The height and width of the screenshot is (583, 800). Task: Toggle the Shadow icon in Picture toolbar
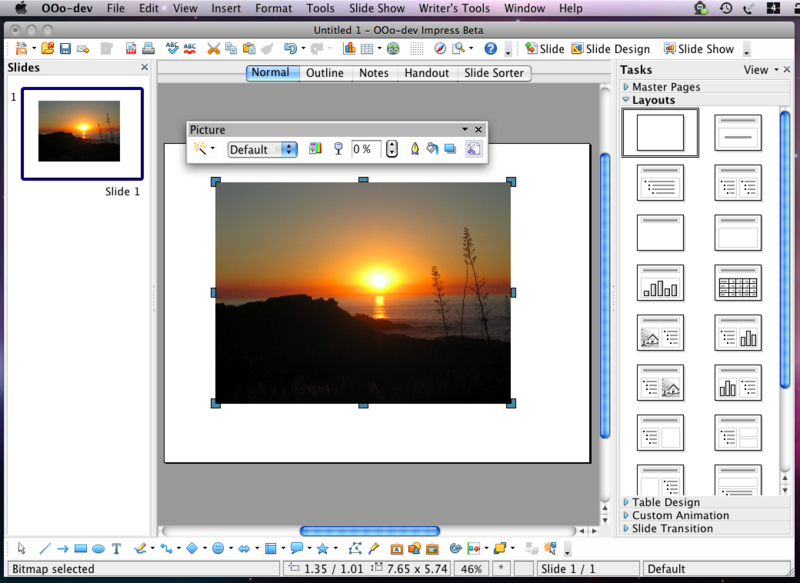pyautogui.click(x=450, y=149)
